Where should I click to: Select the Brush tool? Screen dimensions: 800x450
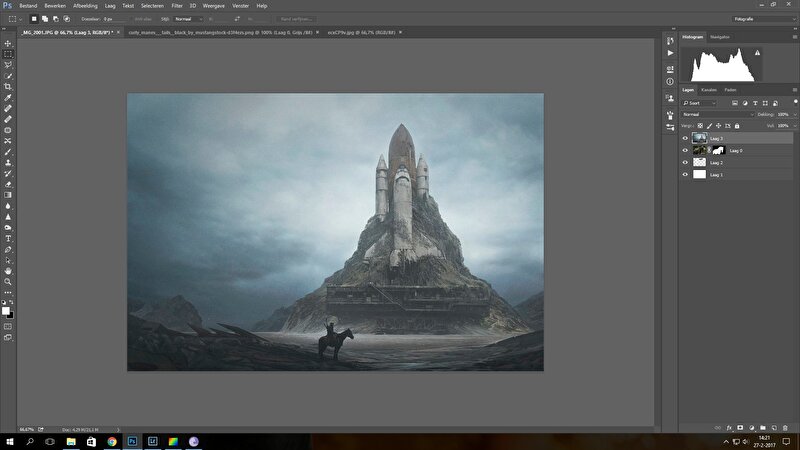8,152
